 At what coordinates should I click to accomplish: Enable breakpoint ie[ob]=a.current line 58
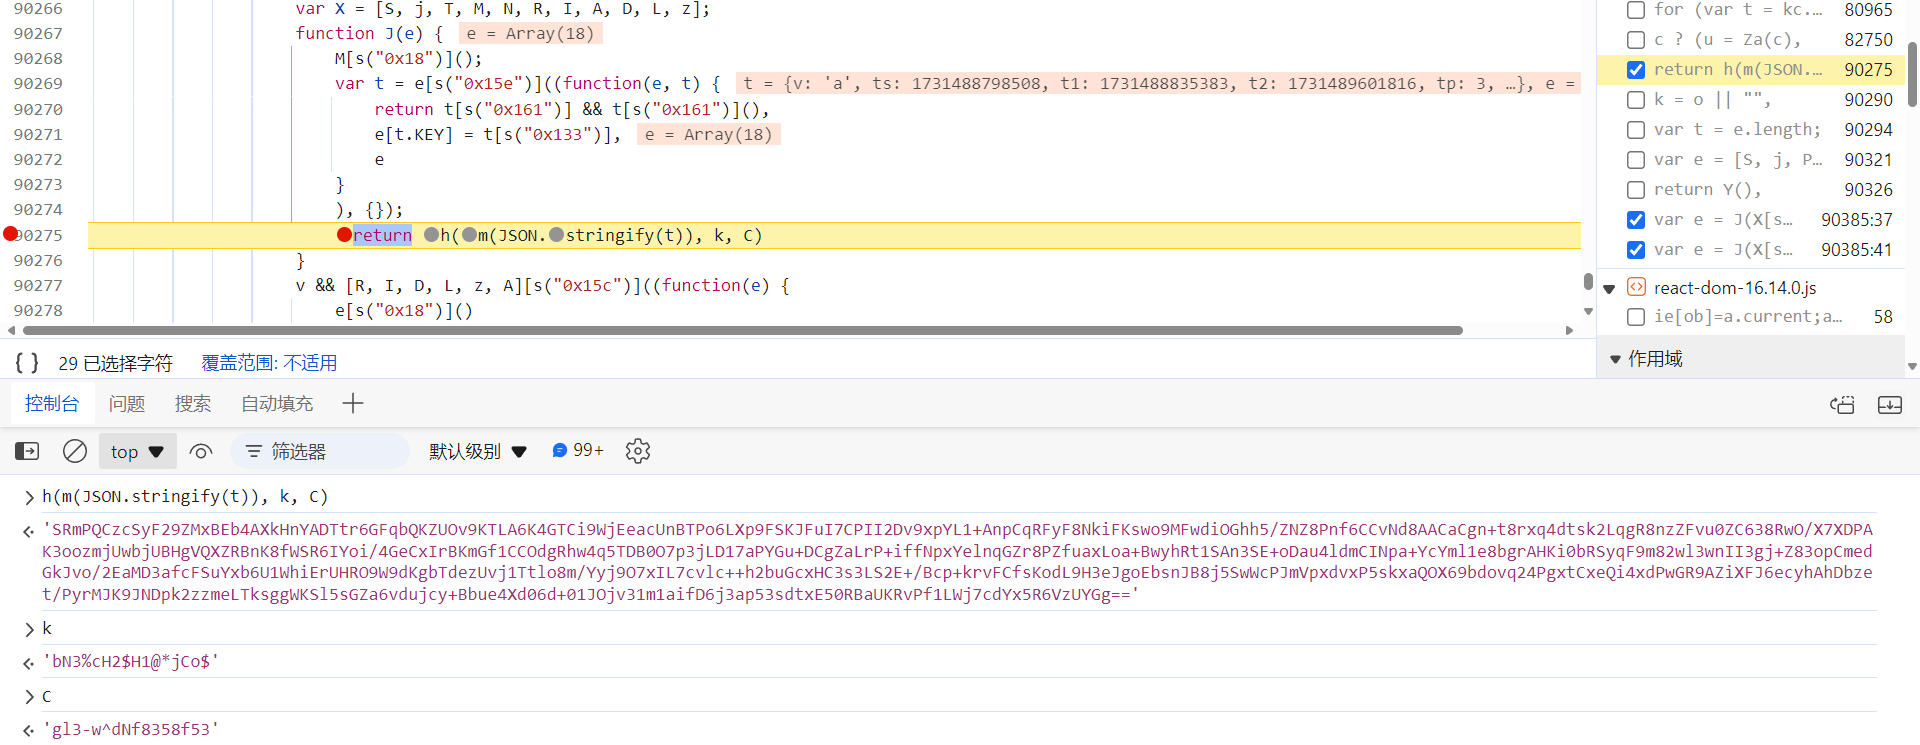pyautogui.click(x=1636, y=317)
